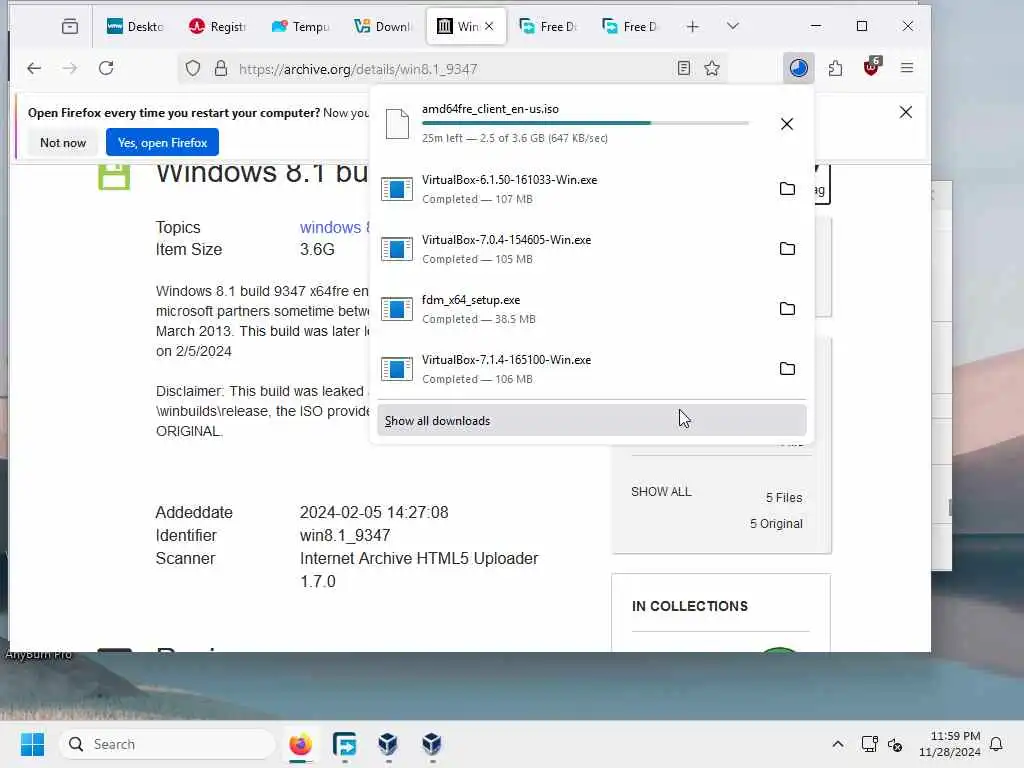The width and height of the screenshot is (1024, 768).
Task: Go back to previous page
Action: 34,68
